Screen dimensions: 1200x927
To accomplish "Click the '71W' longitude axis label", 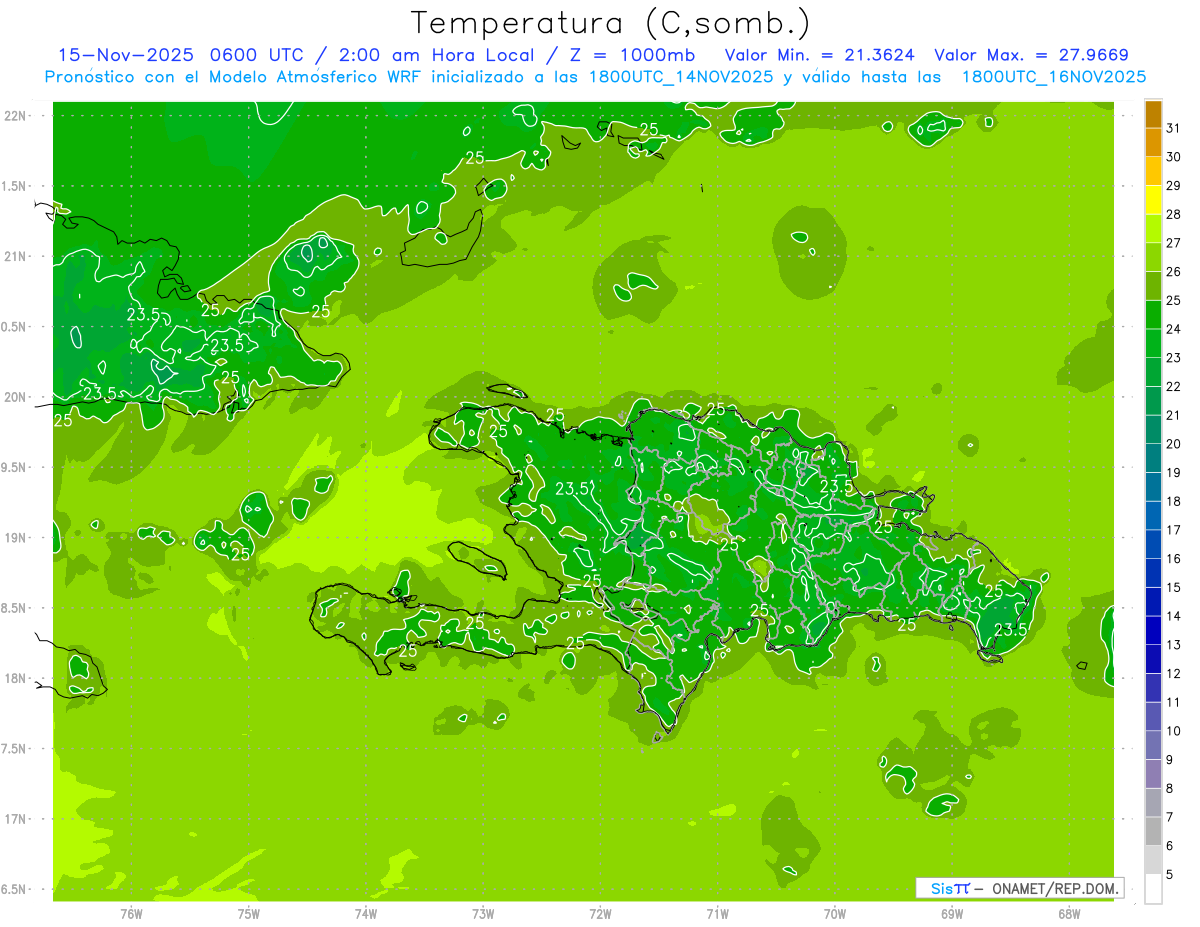I will coord(717,913).
